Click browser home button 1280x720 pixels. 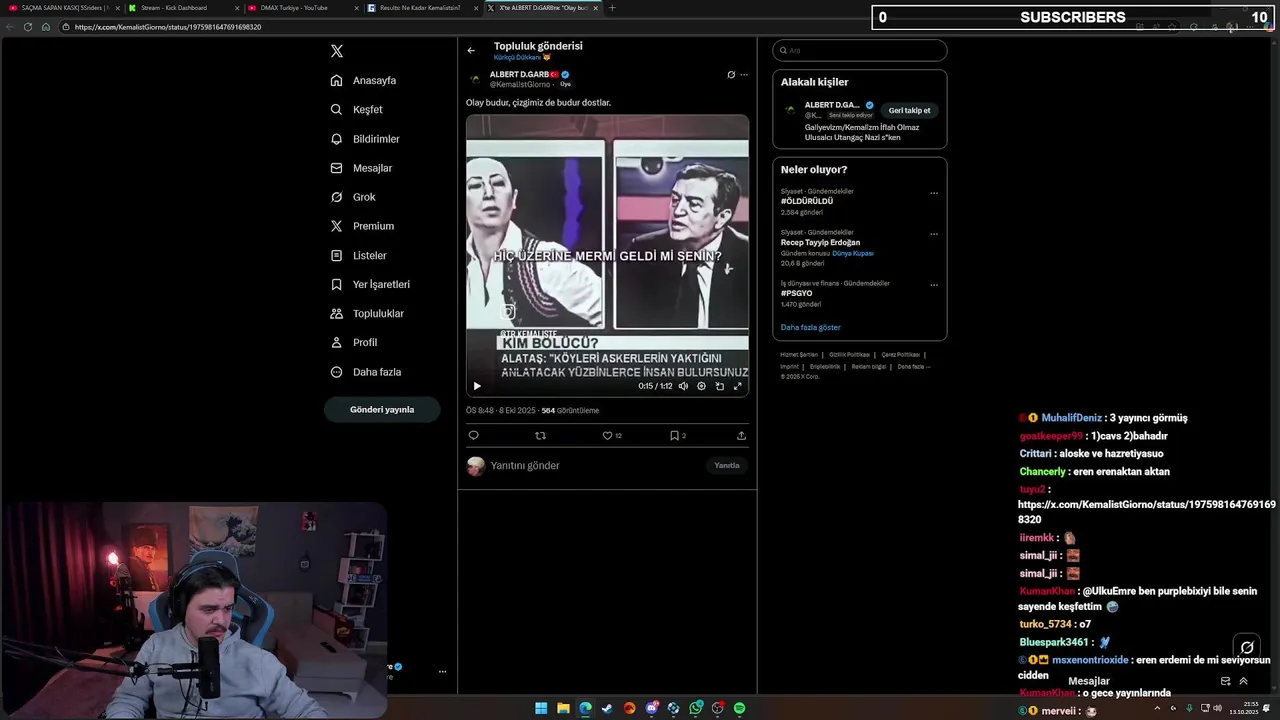pos(46,27)
